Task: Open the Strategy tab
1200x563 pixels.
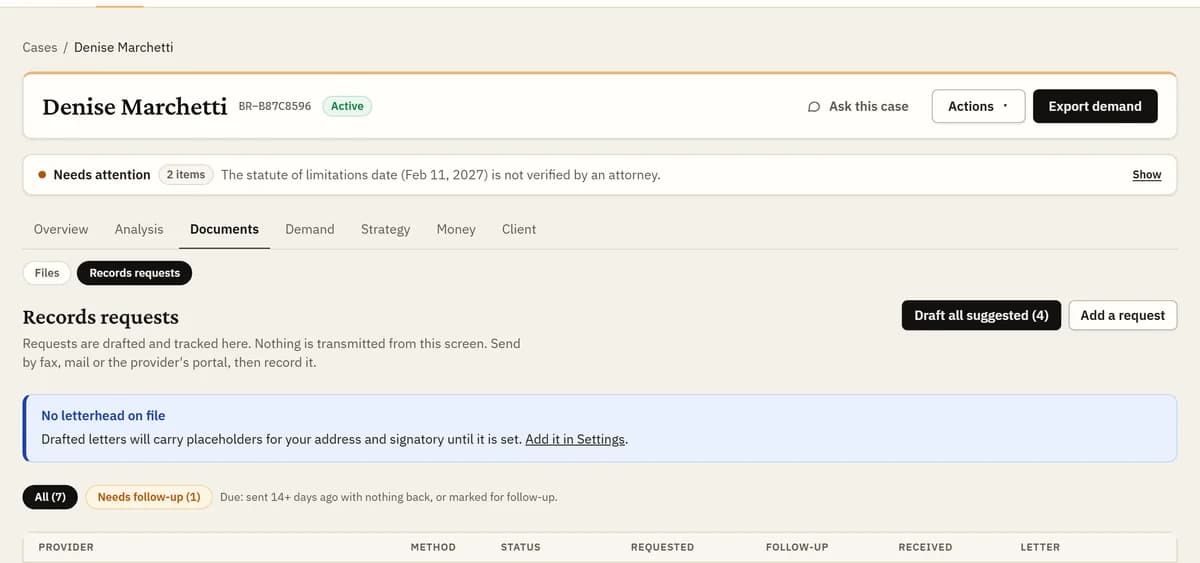Action: (385, 229)
